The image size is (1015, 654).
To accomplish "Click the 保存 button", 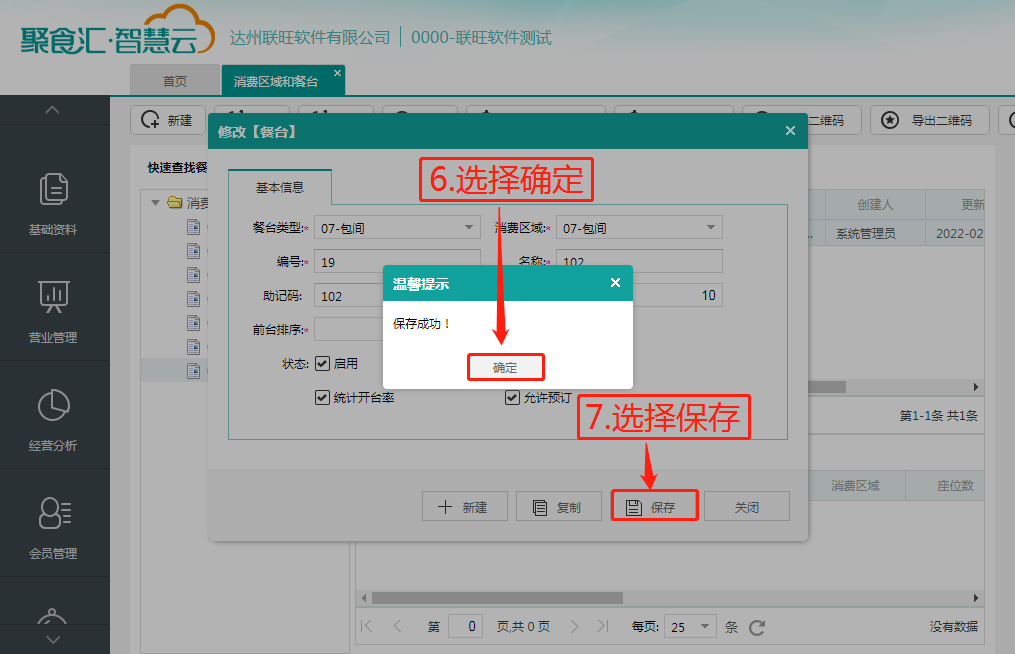I will [x=654, y=506].
